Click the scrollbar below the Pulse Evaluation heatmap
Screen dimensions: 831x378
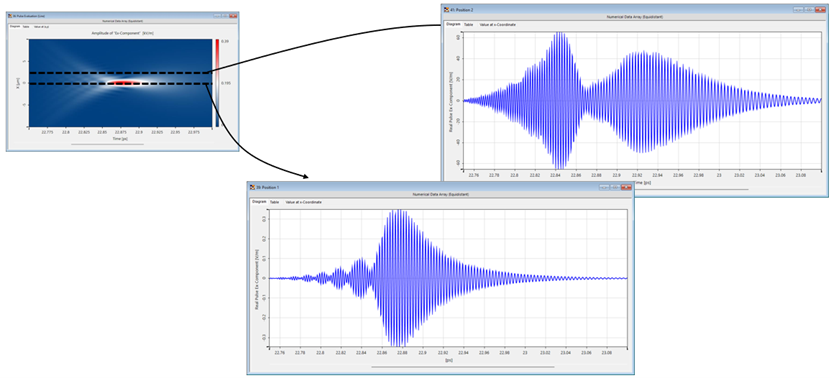[108, 144]
